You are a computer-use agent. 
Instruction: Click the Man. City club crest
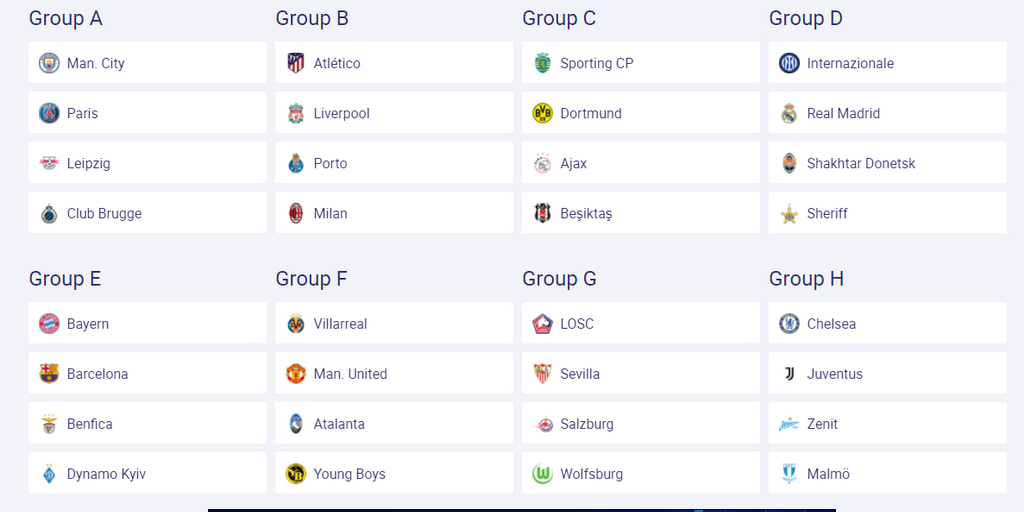tap(49, 63)
